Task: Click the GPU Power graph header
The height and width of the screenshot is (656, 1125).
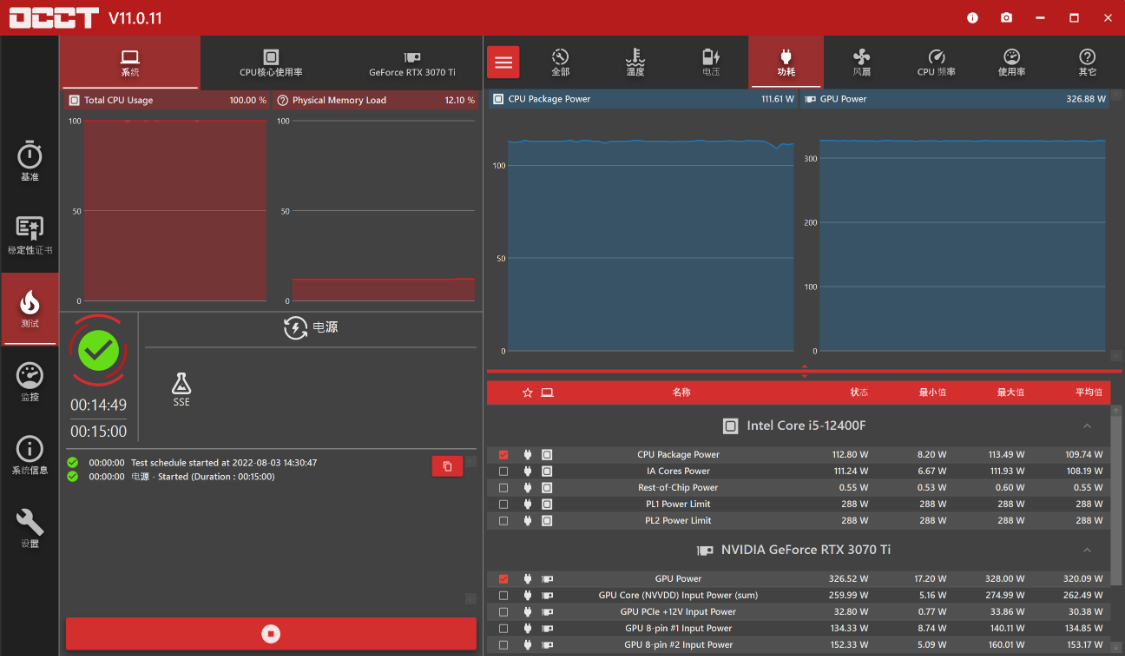Action: point(955,99)
